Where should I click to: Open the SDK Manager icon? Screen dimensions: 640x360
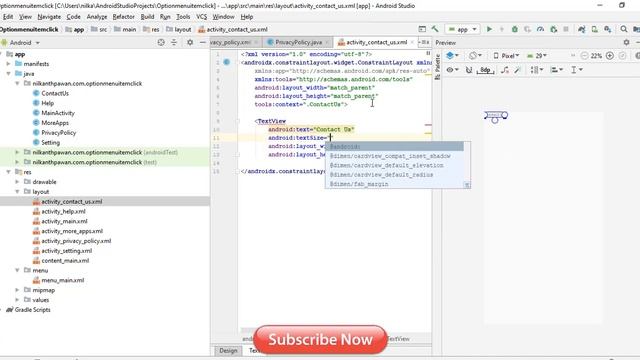pyautogui.click(x=608, y=29)
